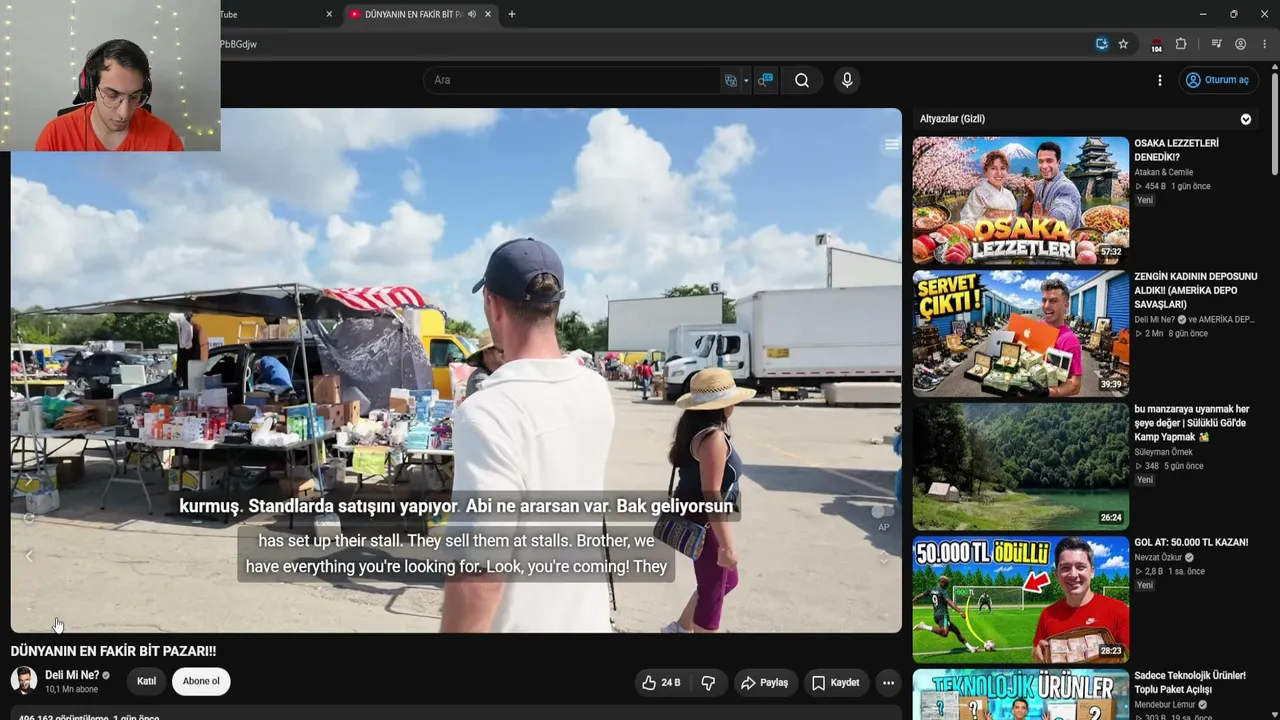
Task: Open the translate language dropdown arrow in search bar
Action: (x=746, y=81)
